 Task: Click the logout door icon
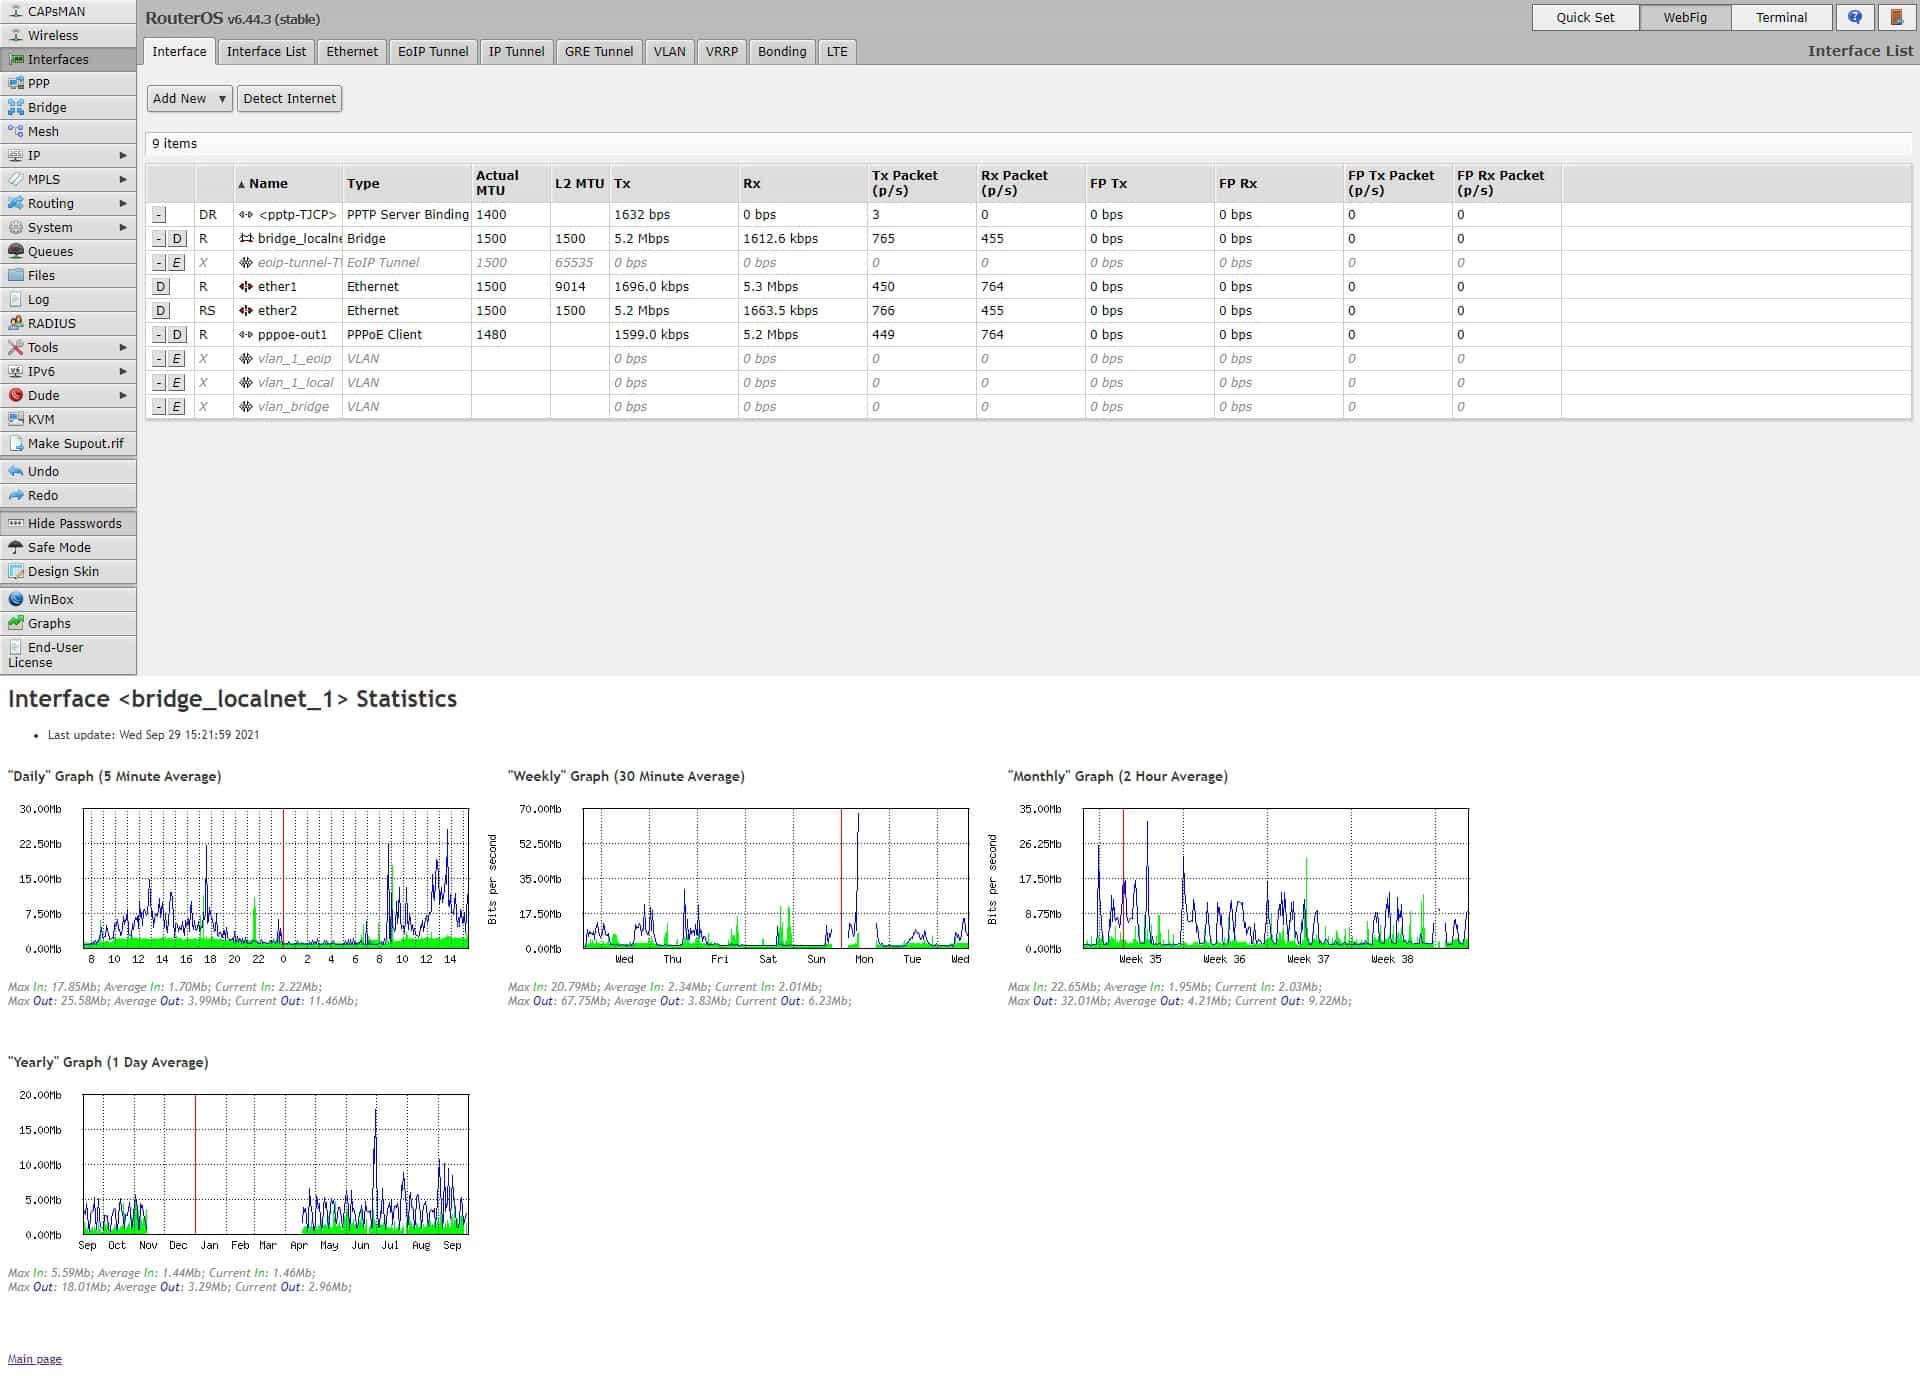click(1896, 17)
